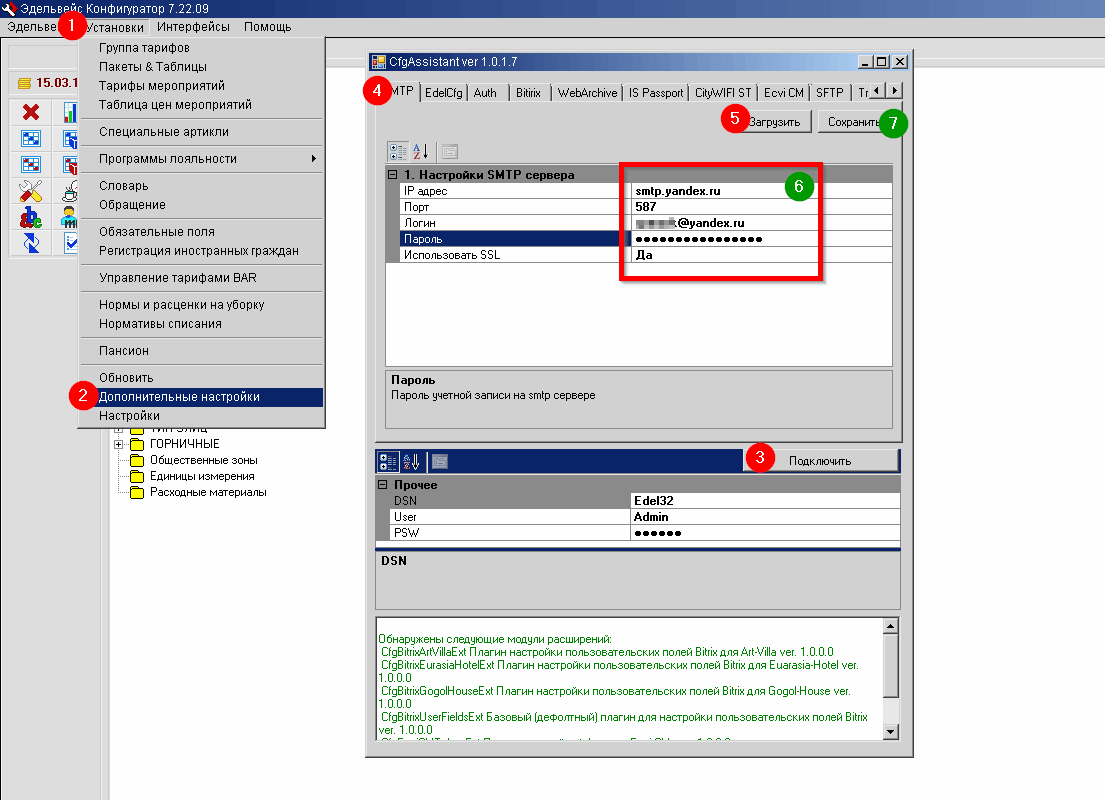Open the WebArchive tab
The width and height of the screenshot is (1105, 800).
coord(587,93)
